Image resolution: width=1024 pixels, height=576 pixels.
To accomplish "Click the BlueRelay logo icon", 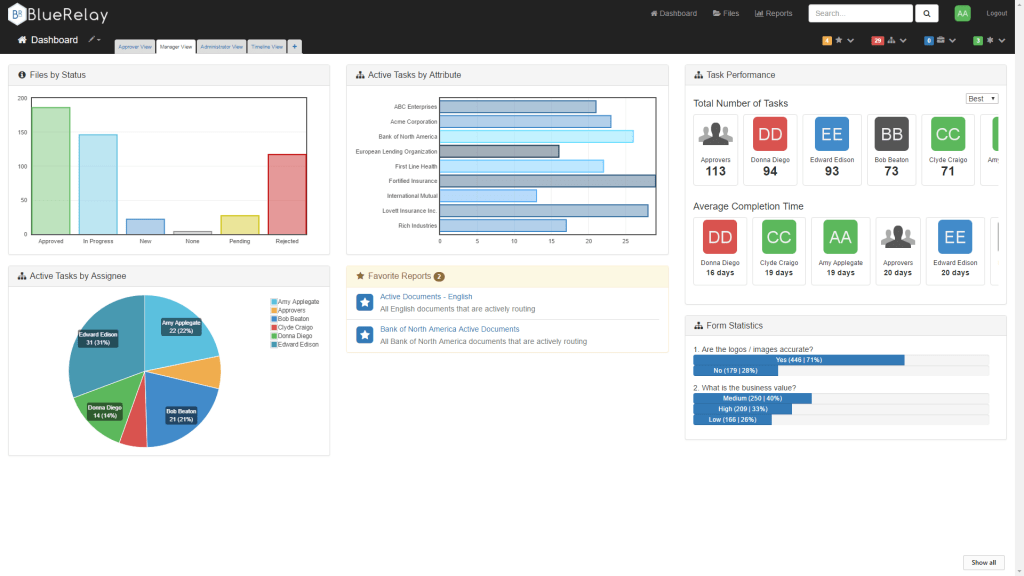I will pos(16,14).
